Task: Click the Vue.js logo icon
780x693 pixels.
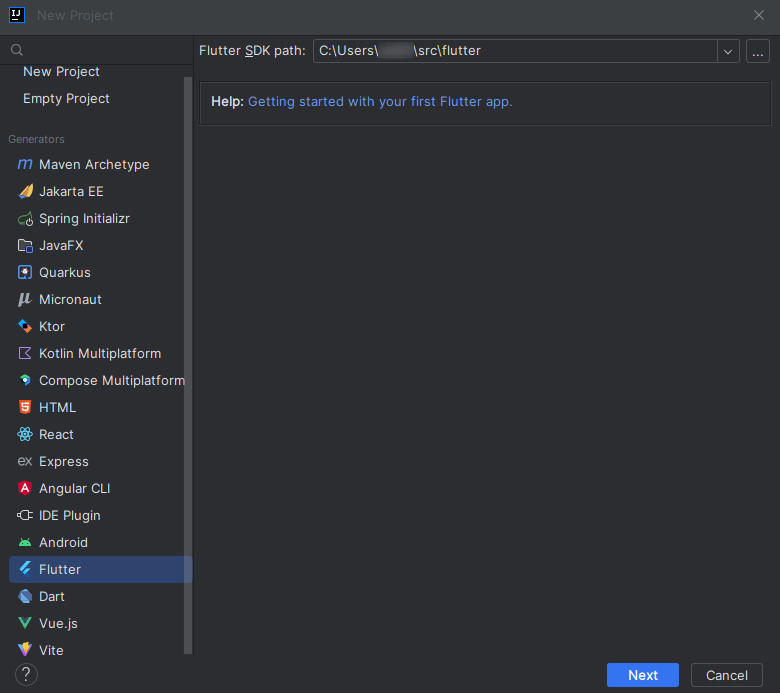Action: (x=25, y=623)
